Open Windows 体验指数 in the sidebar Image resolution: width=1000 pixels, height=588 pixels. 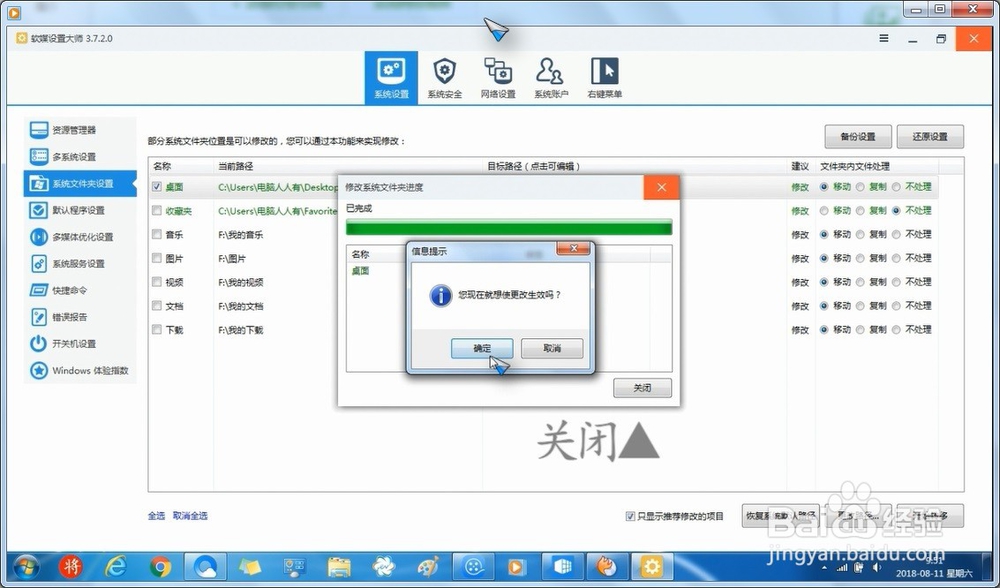pyautogui.click(x=80, y=371)
